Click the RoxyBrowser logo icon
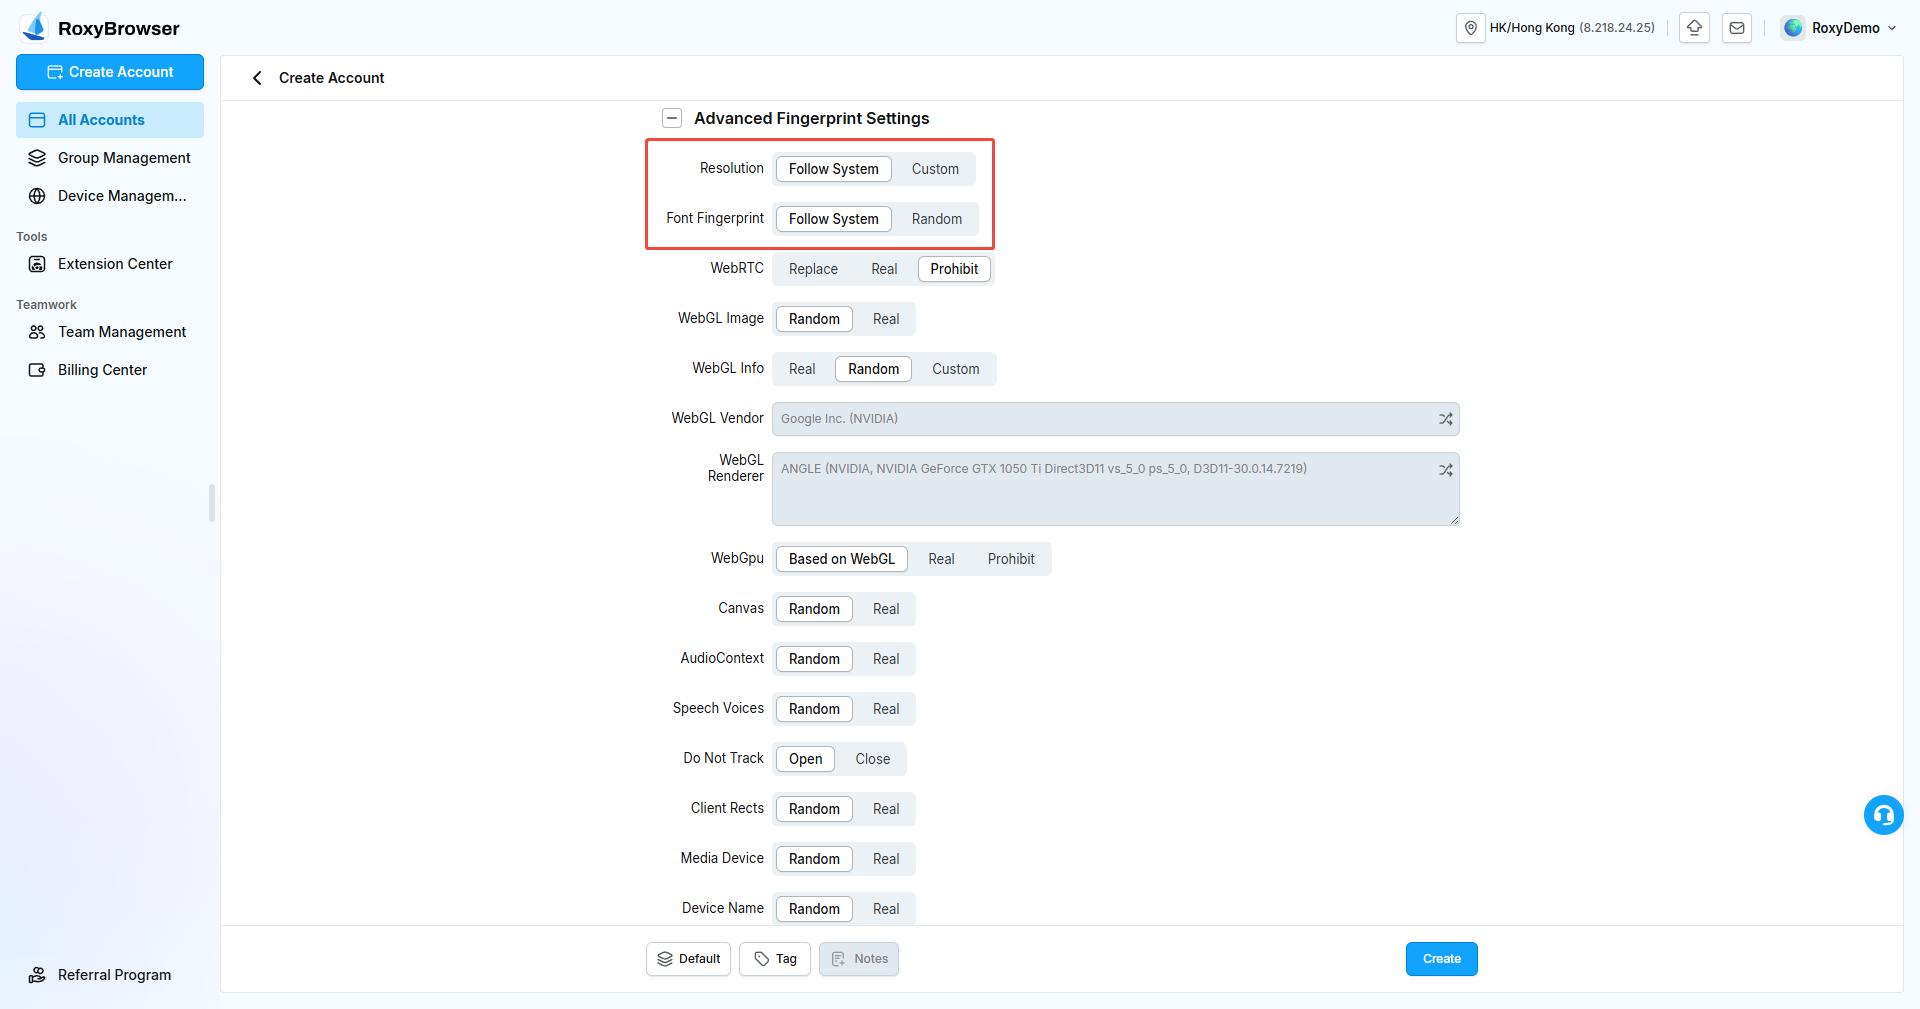The height and width of the screenshot is (1009, 1920). click(35, 27)
